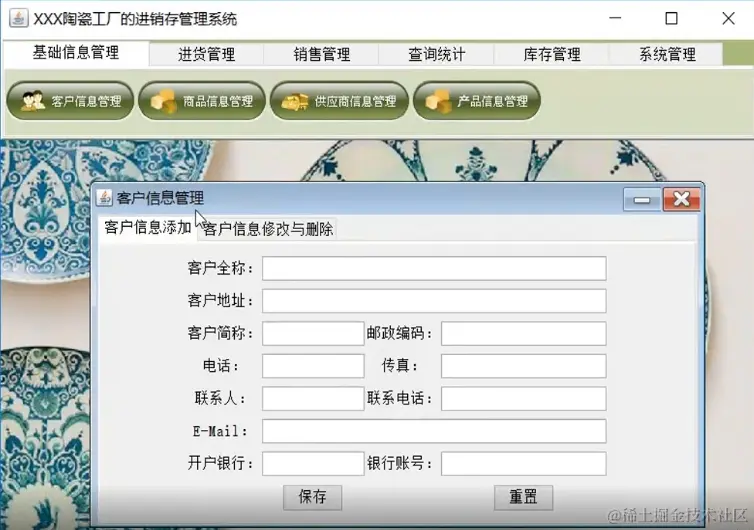The image size is (754, 530).
Task: Maximize the main application window
Action: 671,18
